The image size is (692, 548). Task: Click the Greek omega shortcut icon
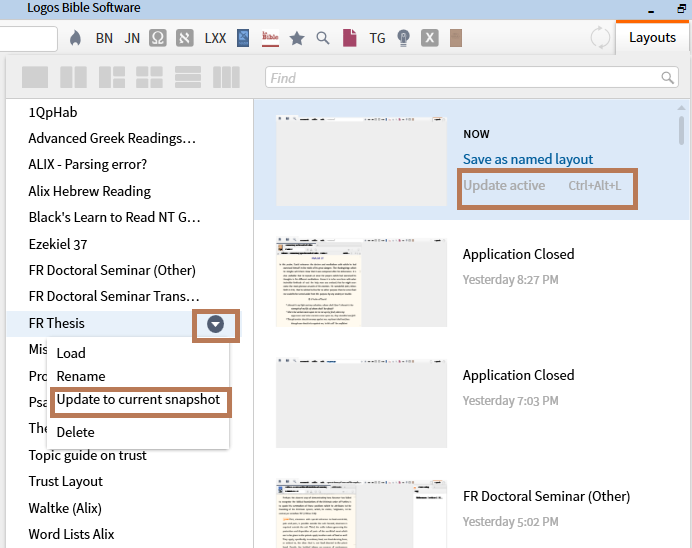(x=158, y=38)
